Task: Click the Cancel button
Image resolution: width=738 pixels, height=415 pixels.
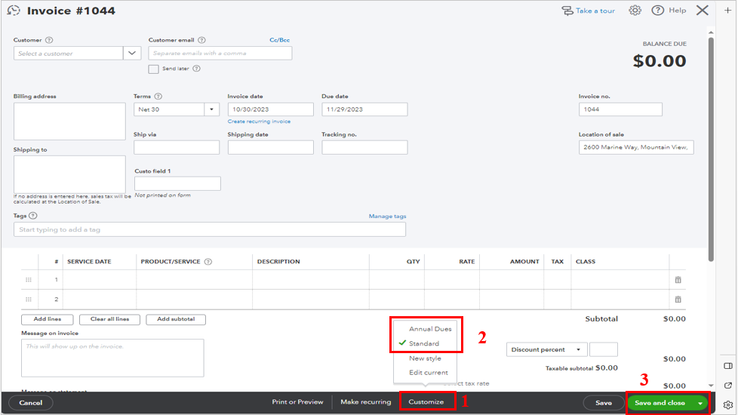Action: (31, 403)
